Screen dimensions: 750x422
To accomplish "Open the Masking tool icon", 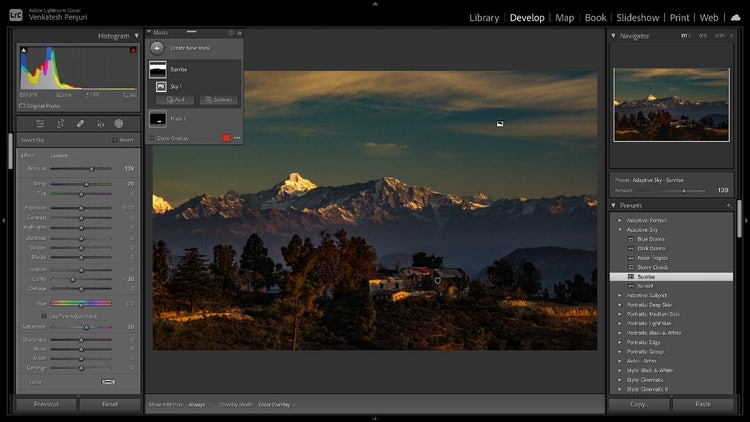I will pos(119,124).
